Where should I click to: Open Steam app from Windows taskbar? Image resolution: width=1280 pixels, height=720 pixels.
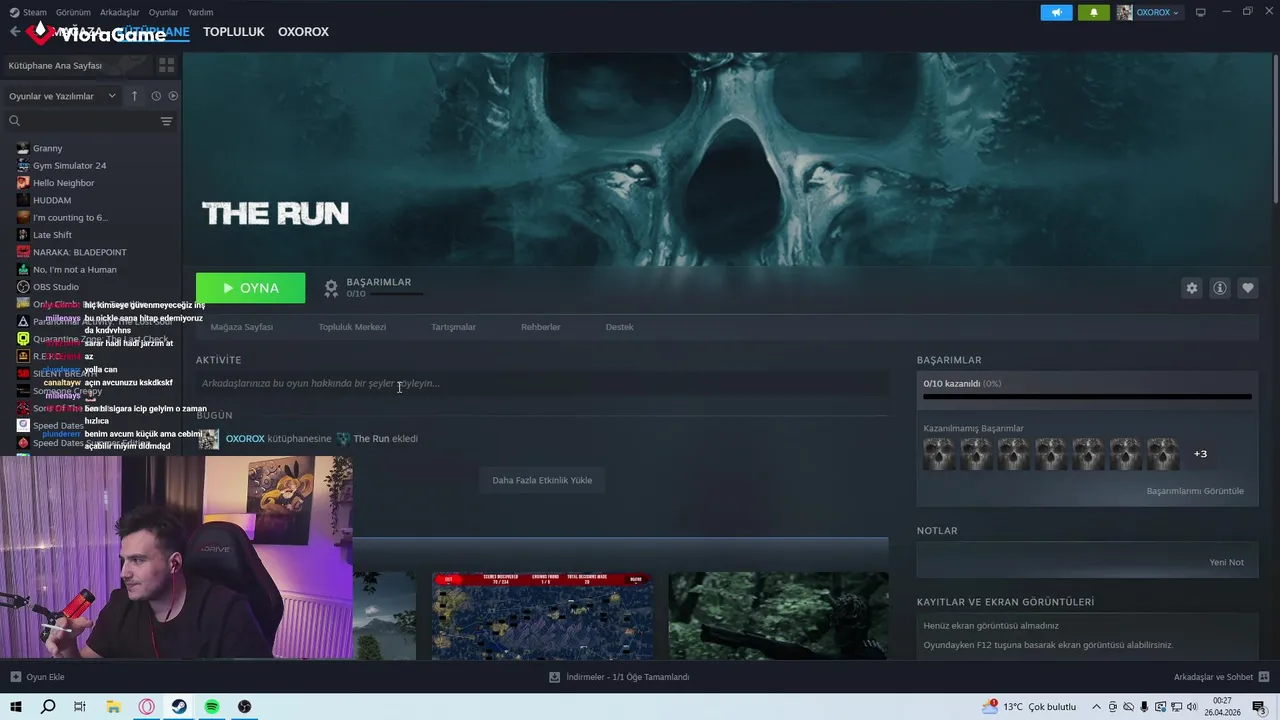[179, 707]
